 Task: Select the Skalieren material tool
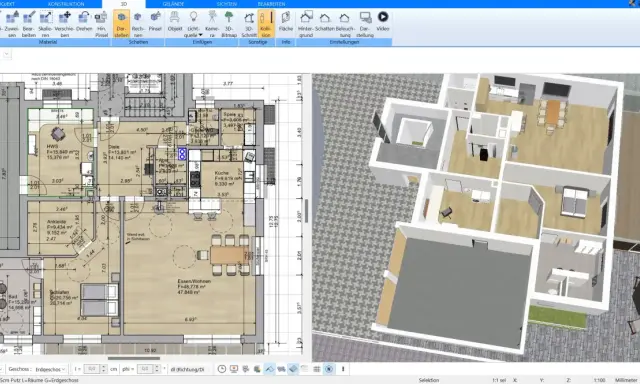[x=45, y=24]
